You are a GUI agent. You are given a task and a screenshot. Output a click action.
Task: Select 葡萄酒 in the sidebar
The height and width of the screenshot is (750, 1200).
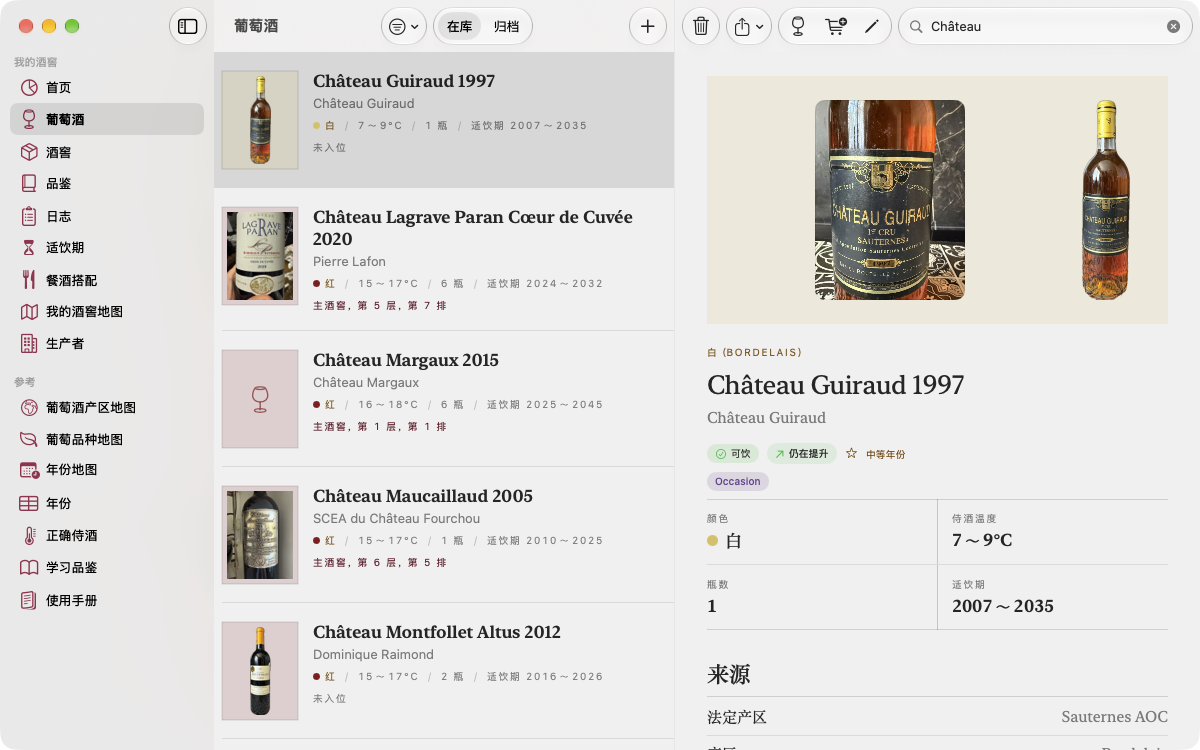(107, 119)
